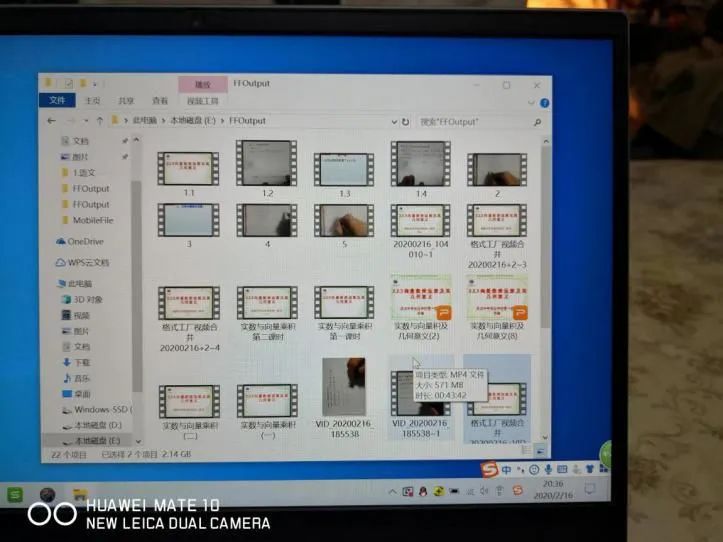Select video file named 3
Viewport: 723px width, 542px height.
coord(189,225)
